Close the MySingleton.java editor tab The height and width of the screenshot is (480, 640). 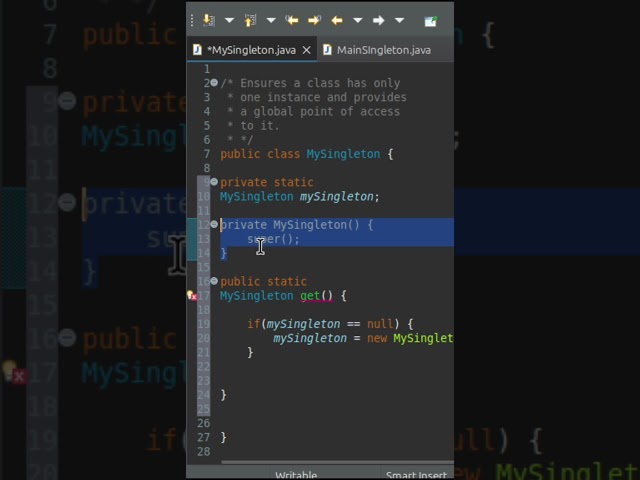pos(307,50)
